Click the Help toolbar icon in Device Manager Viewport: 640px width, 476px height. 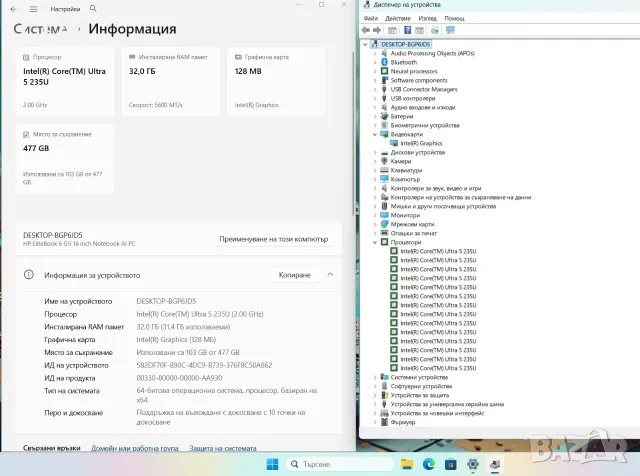(x=407, y=30)
